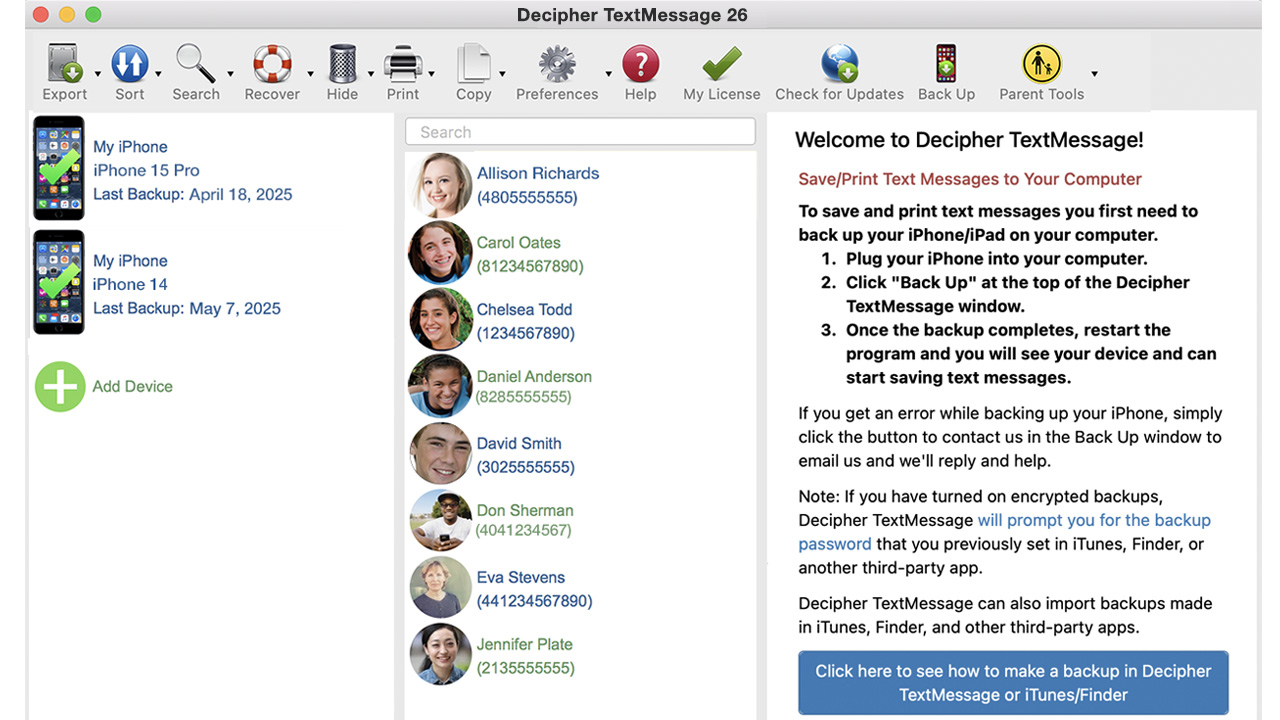The image size is (1280, 720).
Task: Click the contacts Search field
Action: [x=580, y=132]
